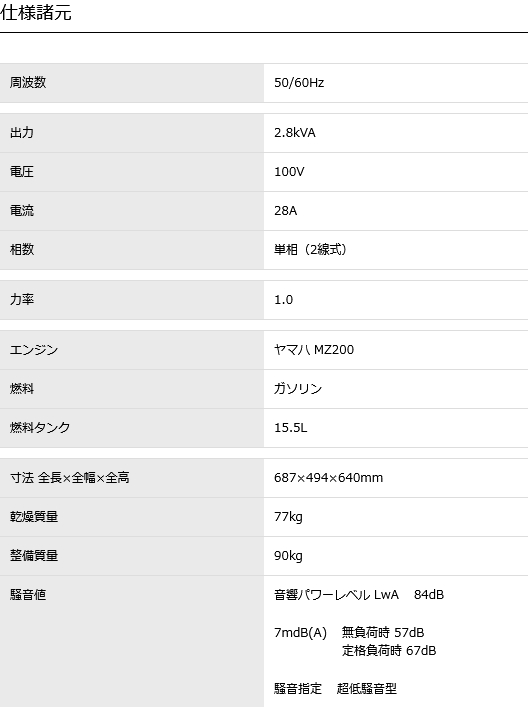The width and height of the screenshot is (528, 707).
Task: Select the 電圧 label cell
Action: pyautogui.click(x=132, y=172)
